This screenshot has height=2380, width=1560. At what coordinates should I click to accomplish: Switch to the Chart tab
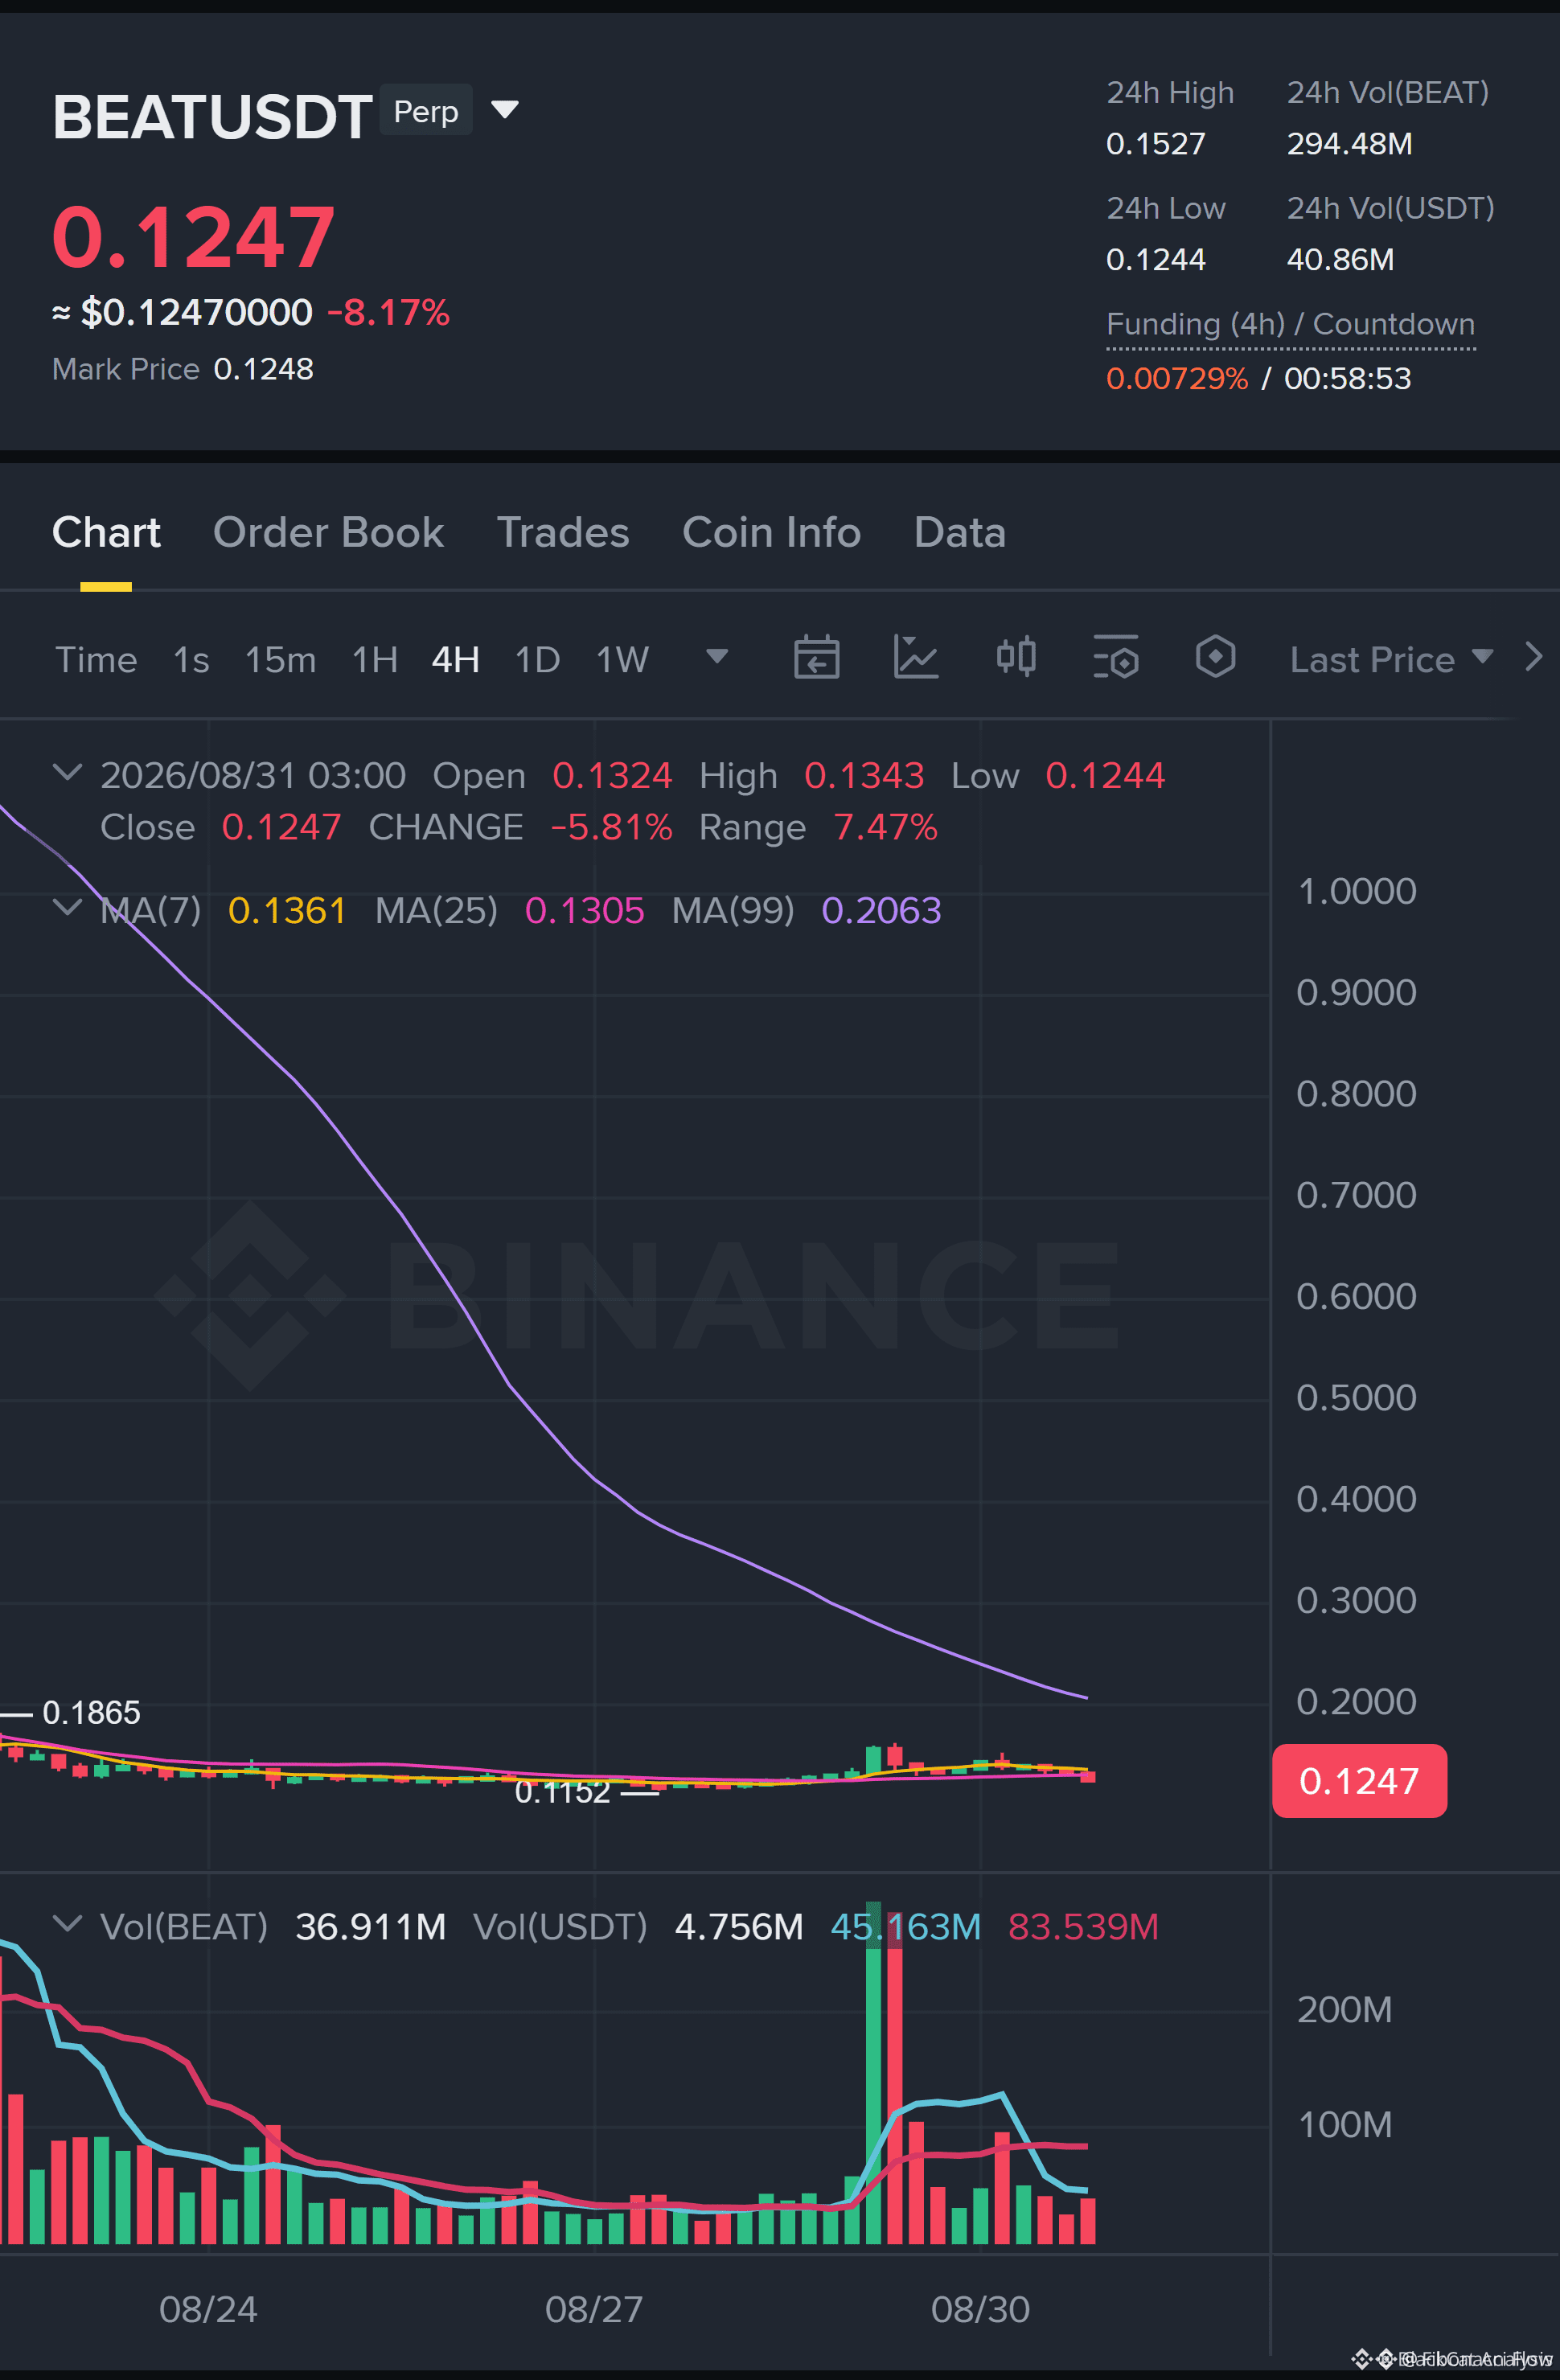pyautogui.click(x=106, y=532)
